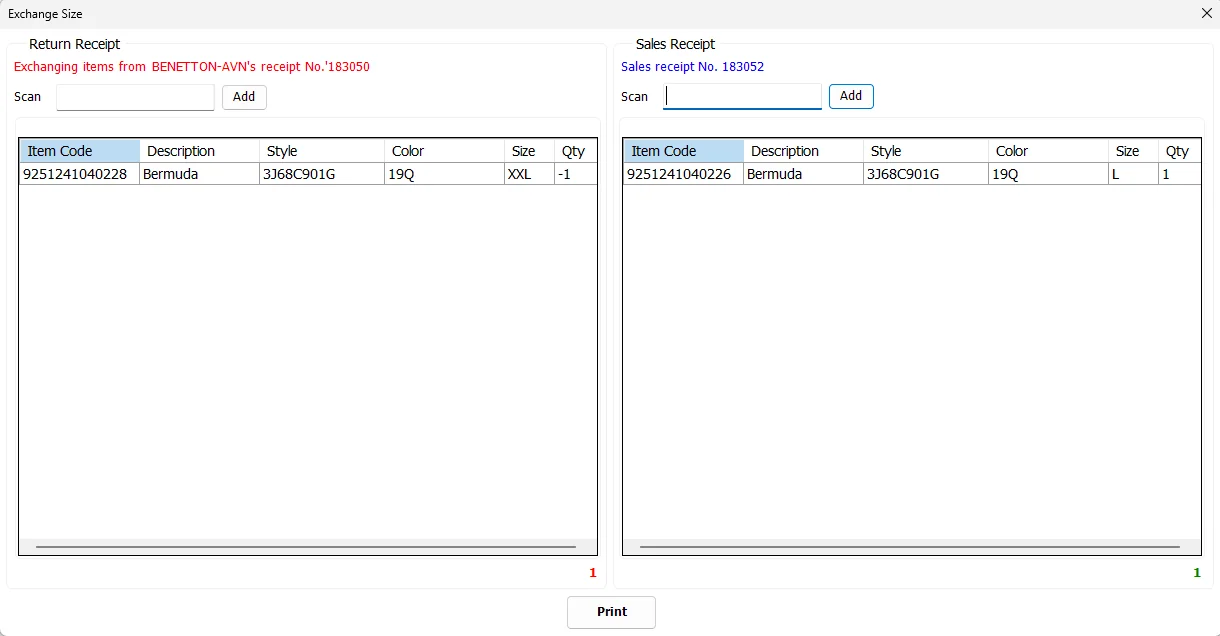
Task: Click horizontal scrollbar in Sales Receipt table
Action: [x=911, y=547]
